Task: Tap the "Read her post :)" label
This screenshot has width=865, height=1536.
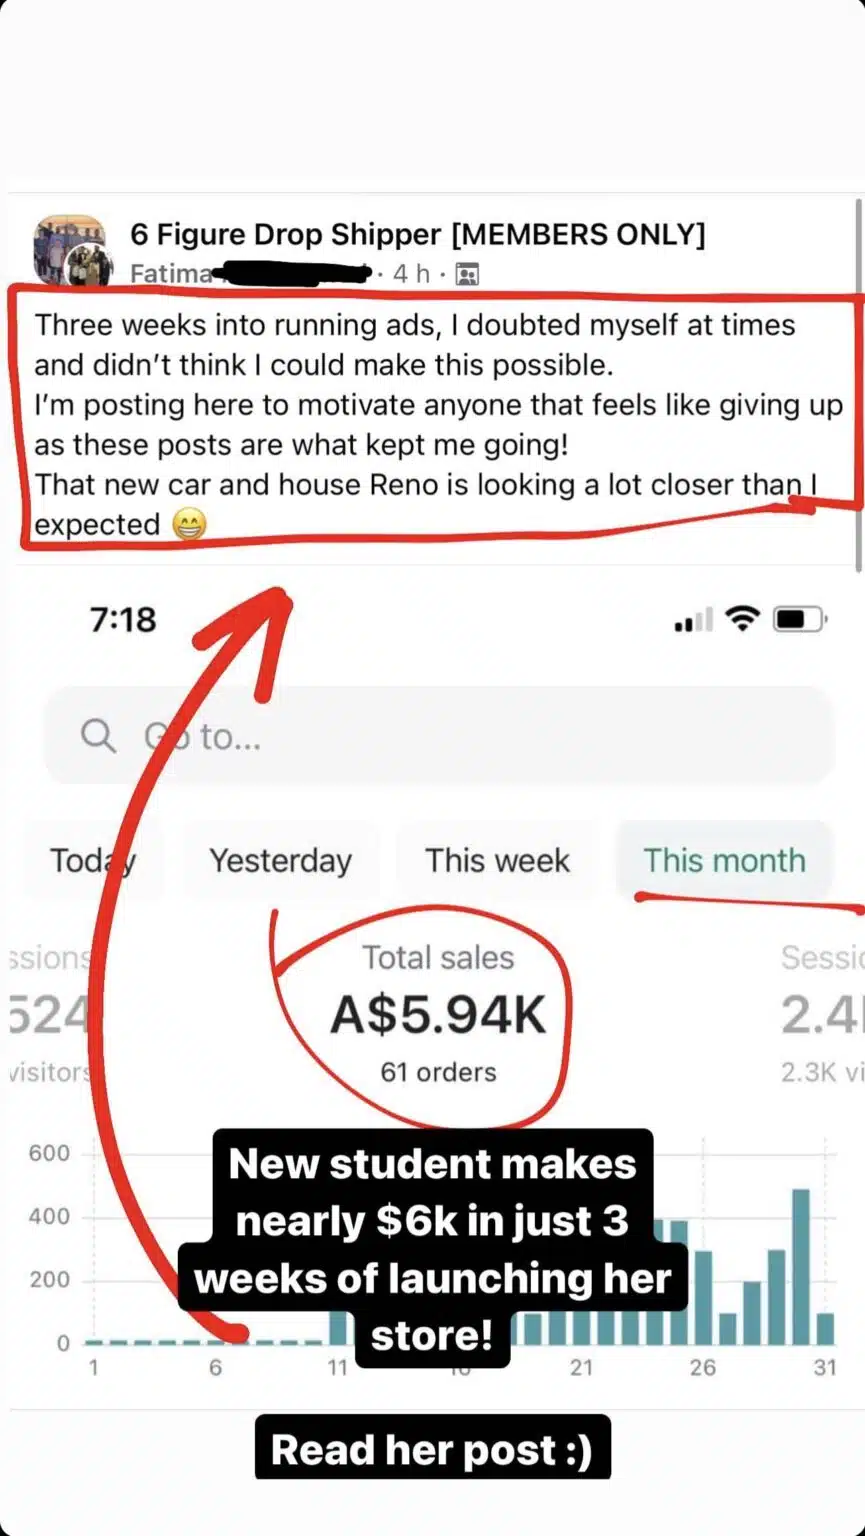Action: point(432,1450)
